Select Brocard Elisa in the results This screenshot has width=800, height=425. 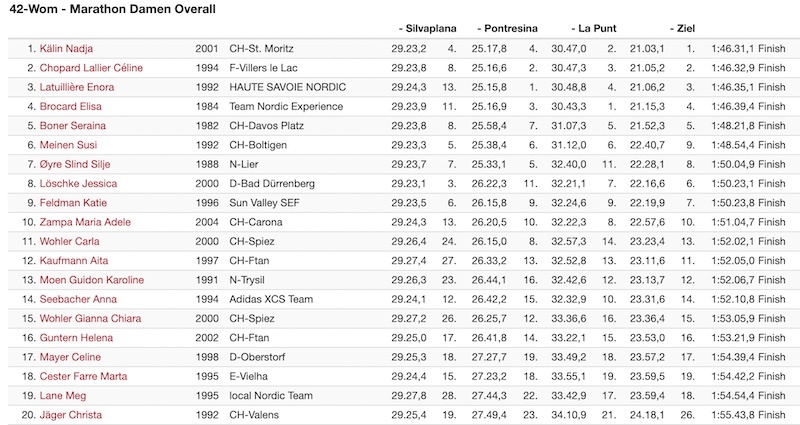[x=70, y=107]
